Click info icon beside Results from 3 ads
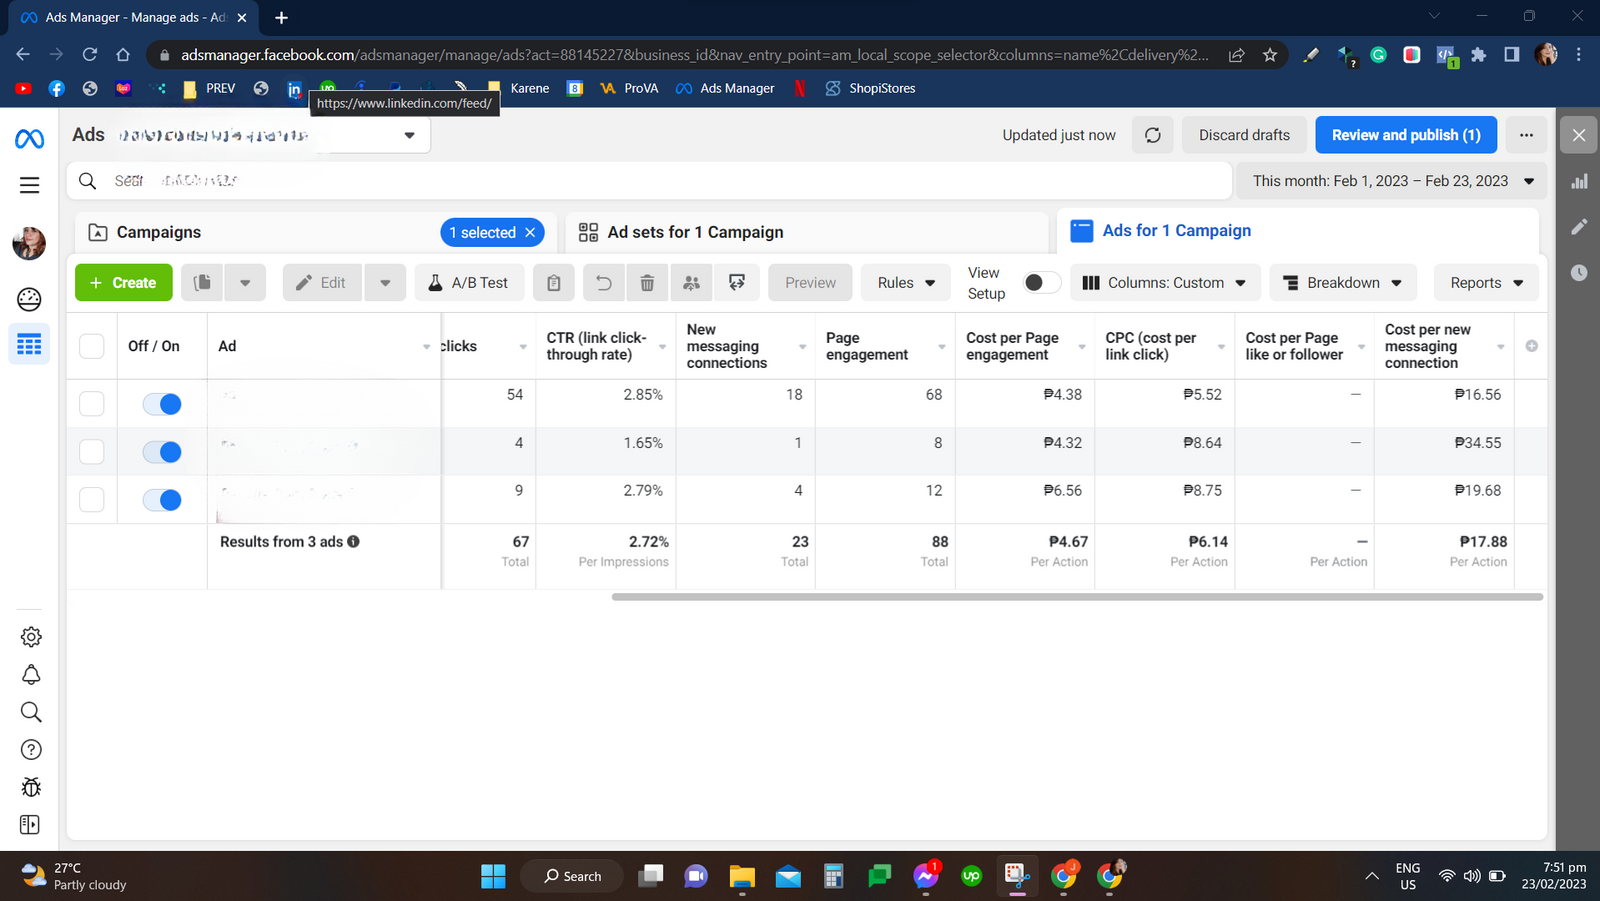This screenshot has height=901, width=1600. [353, 541]
